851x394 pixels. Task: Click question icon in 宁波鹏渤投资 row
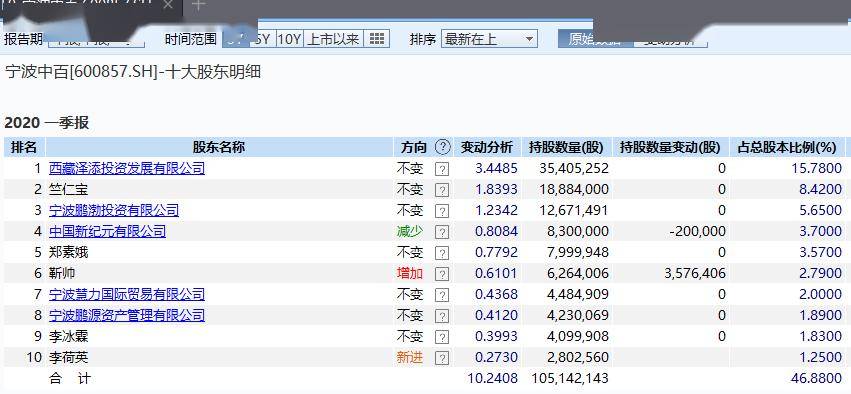click(442, 211)
